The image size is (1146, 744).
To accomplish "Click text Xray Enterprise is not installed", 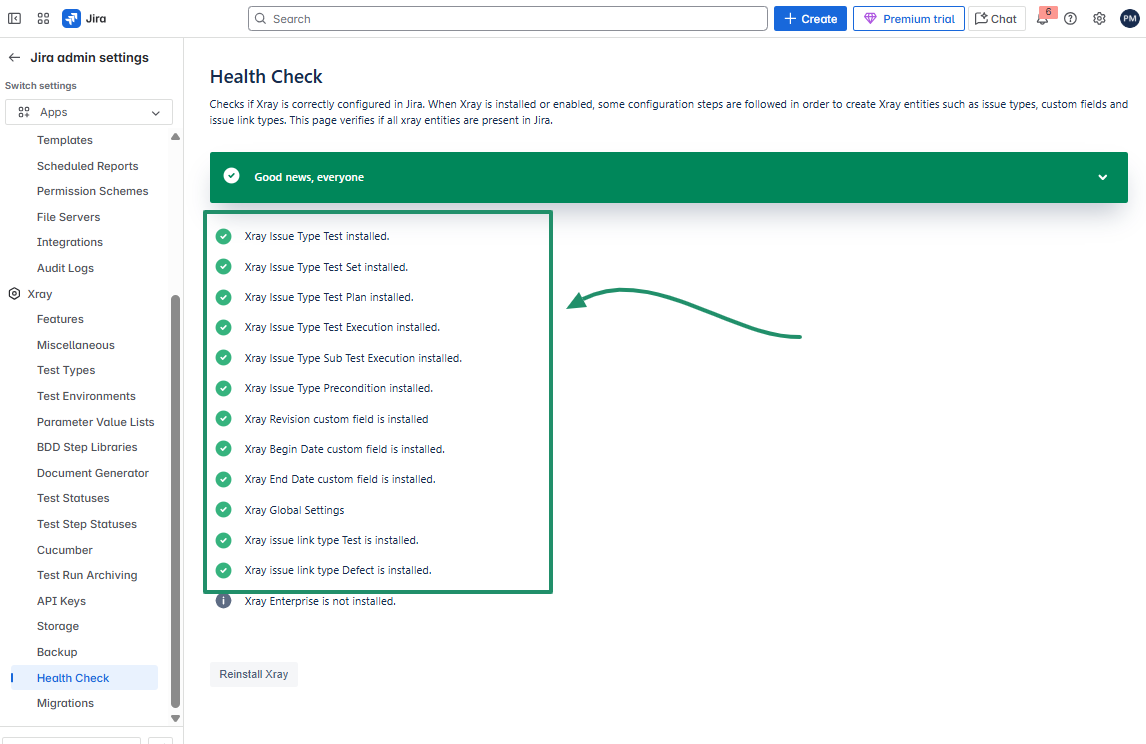I will 320,601.
